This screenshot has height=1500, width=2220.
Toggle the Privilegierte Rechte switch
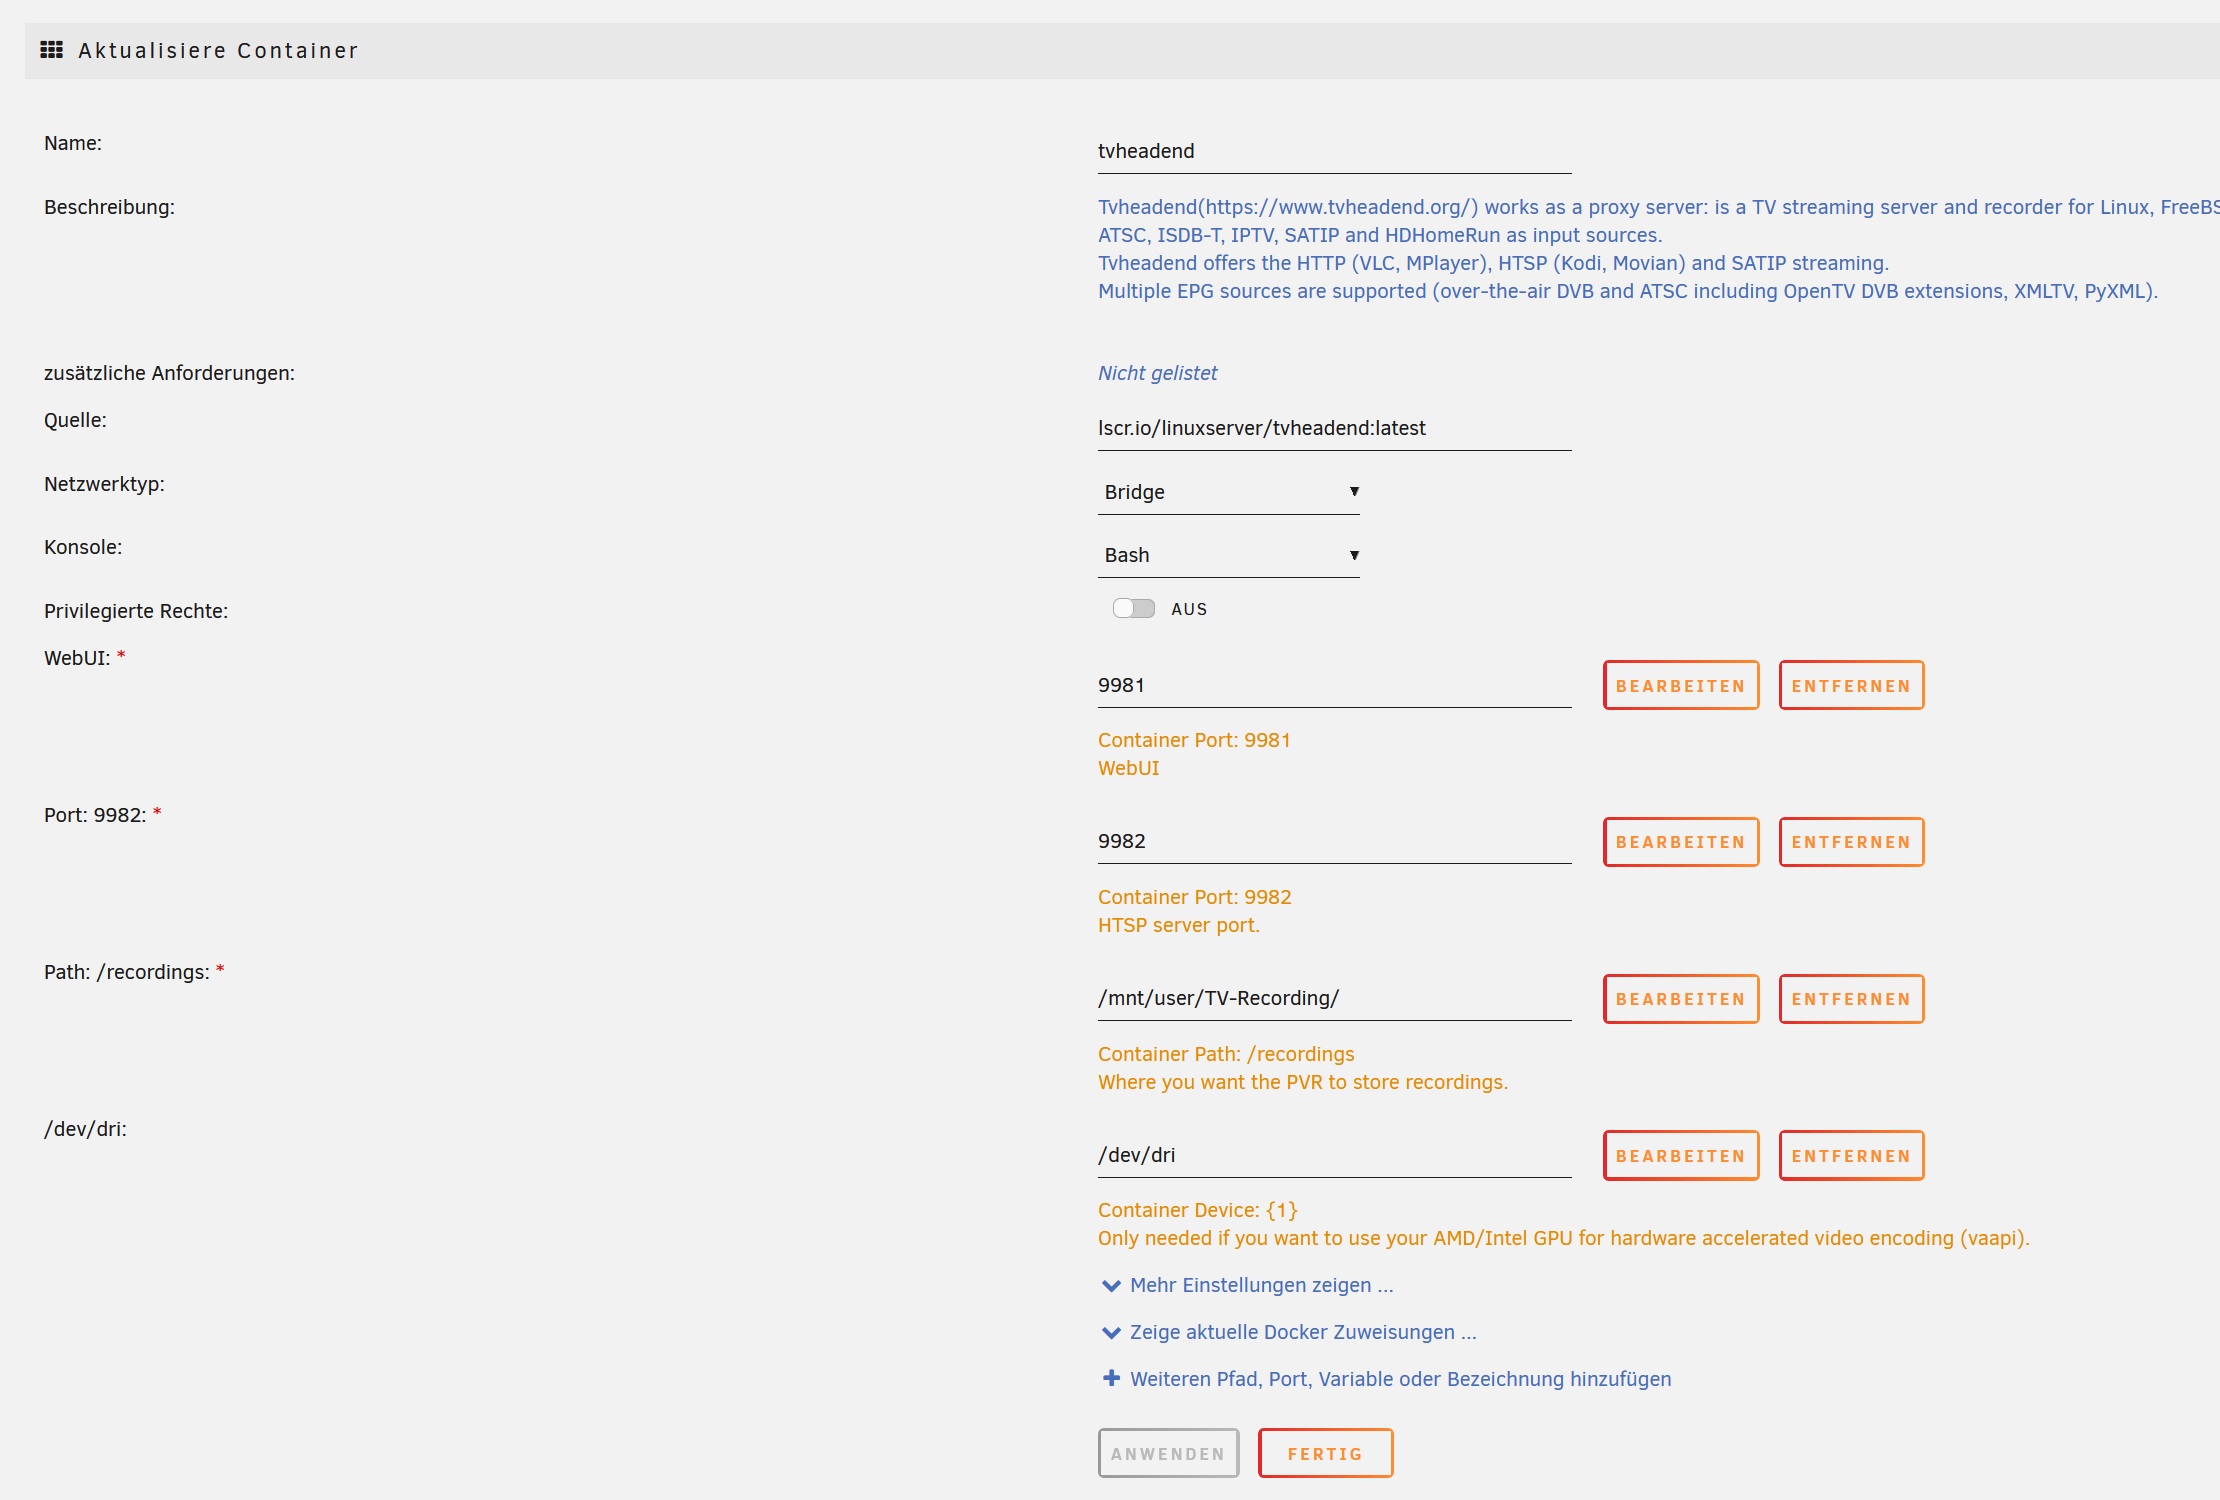point(1134,608)
